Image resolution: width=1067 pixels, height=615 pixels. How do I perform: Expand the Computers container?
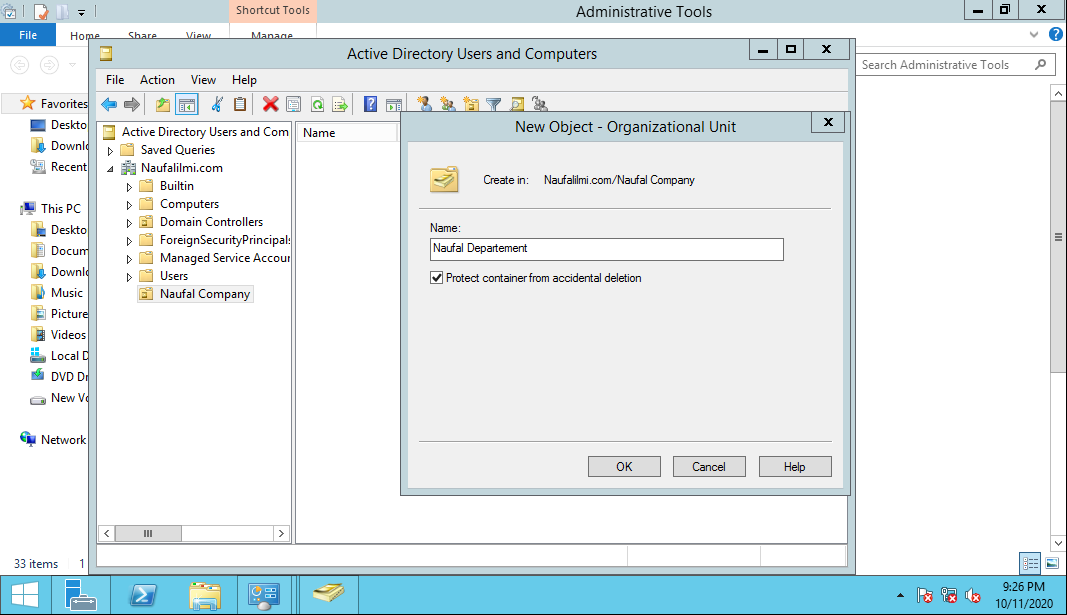click(x=129, y=205)
